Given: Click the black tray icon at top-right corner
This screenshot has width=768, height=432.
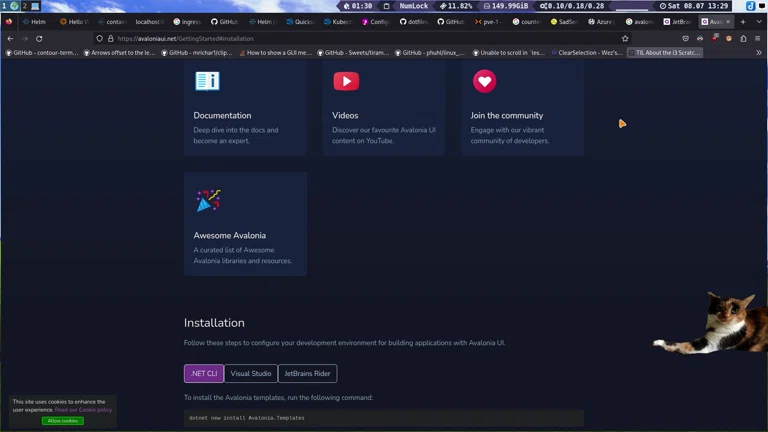Looking at the screenshot, I should pyautogui.click(x=763, y=6).
